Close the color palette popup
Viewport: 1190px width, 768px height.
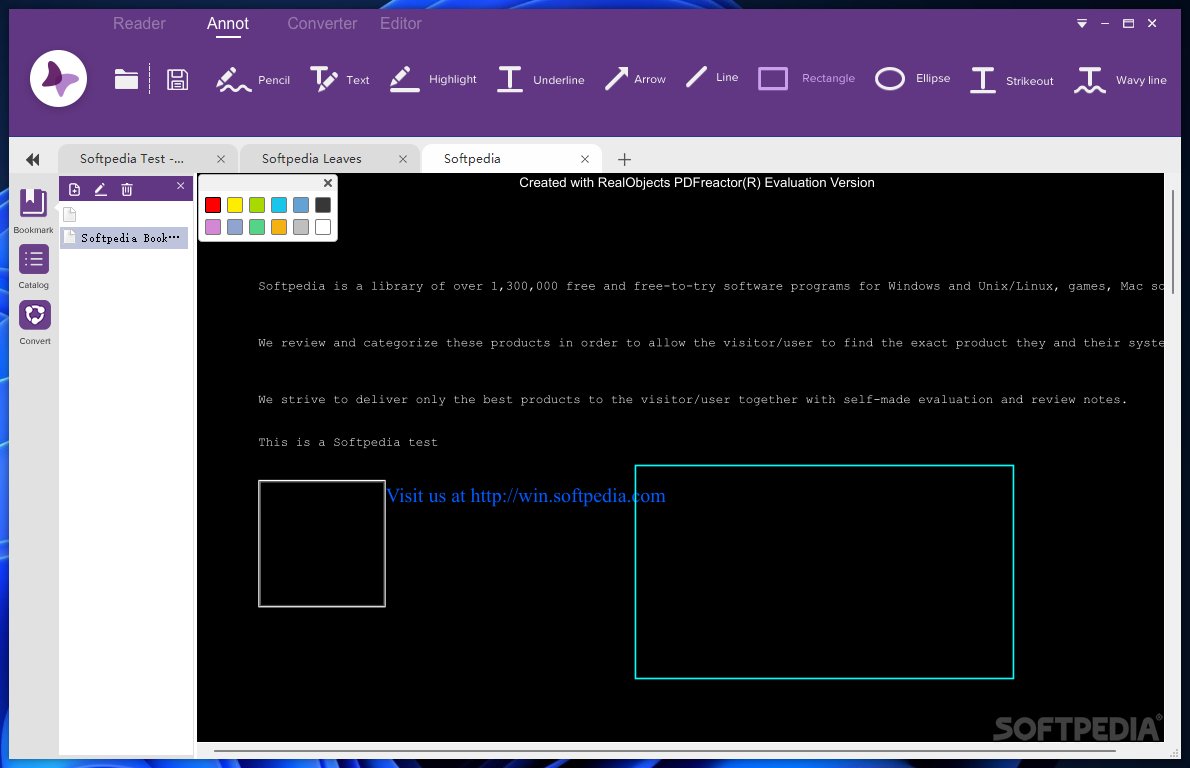328,183
